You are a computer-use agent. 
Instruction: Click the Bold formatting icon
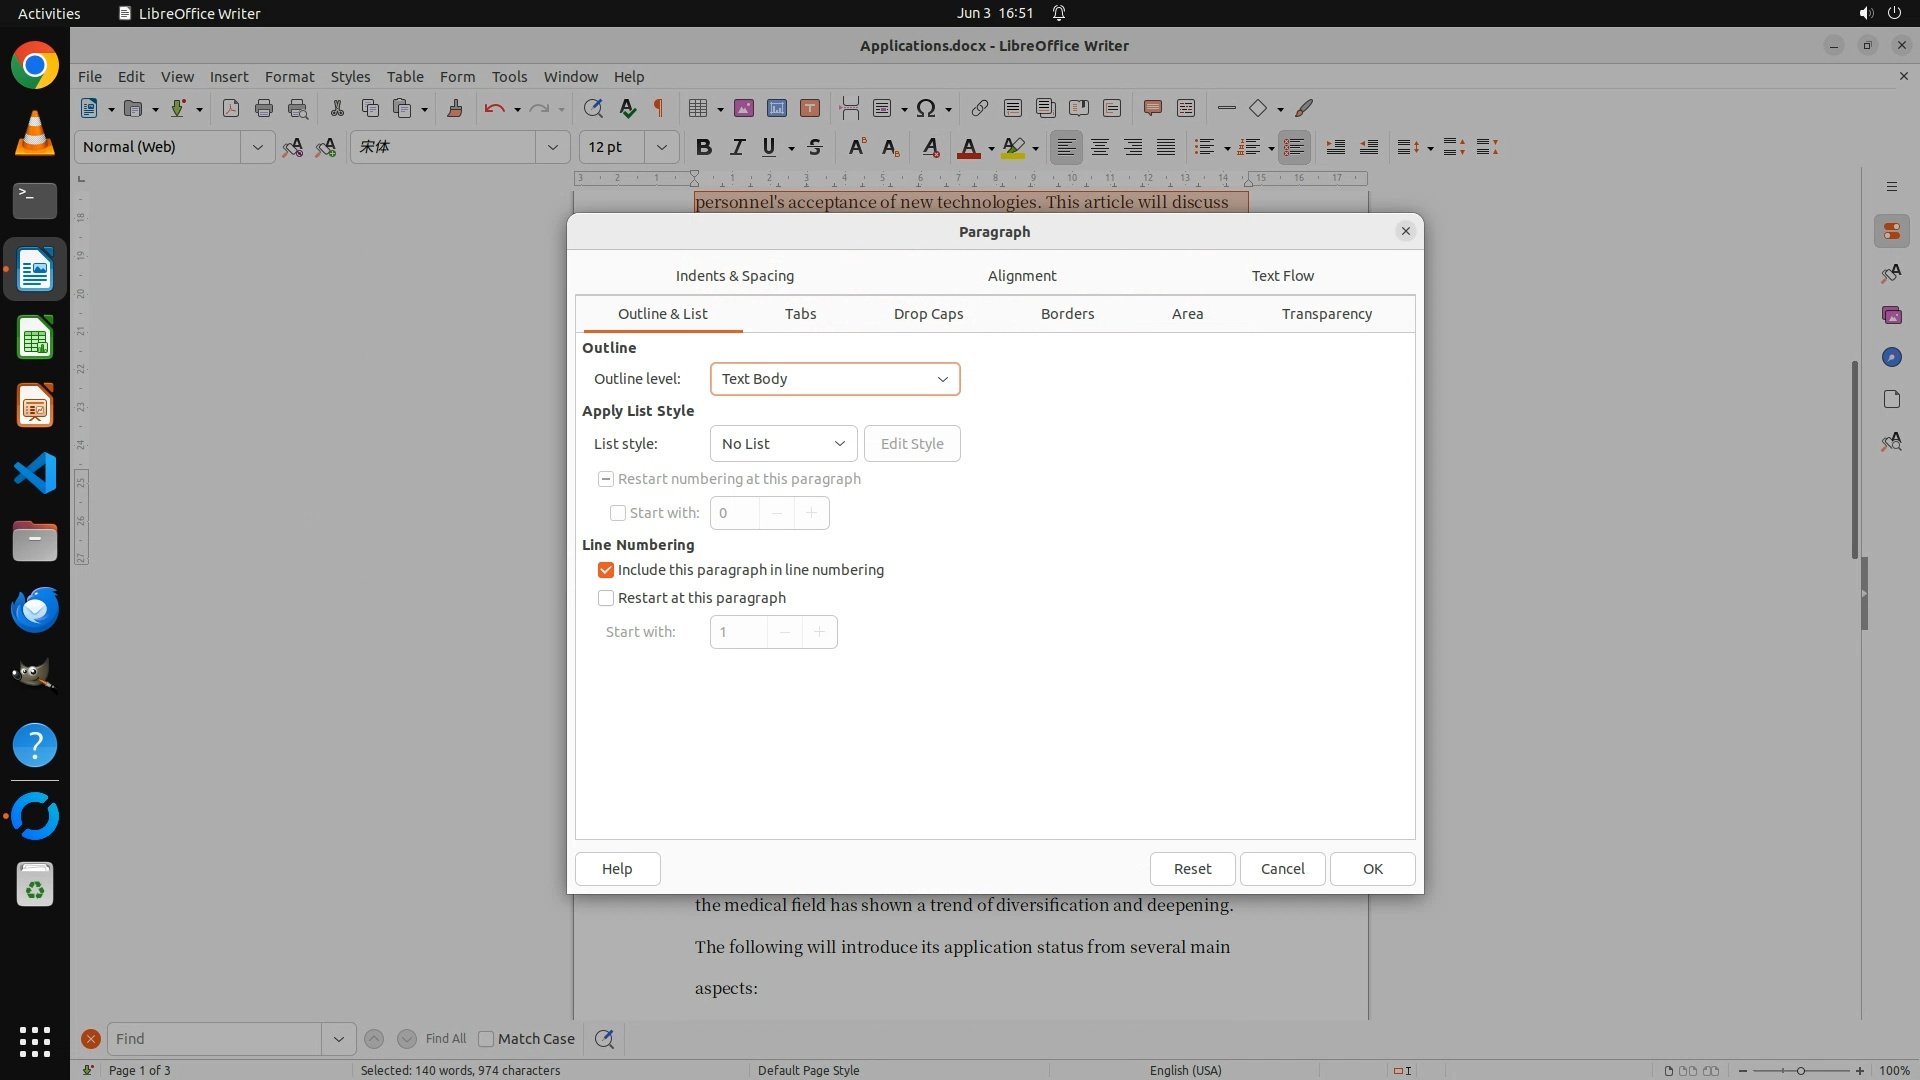(x=704, y=147)
